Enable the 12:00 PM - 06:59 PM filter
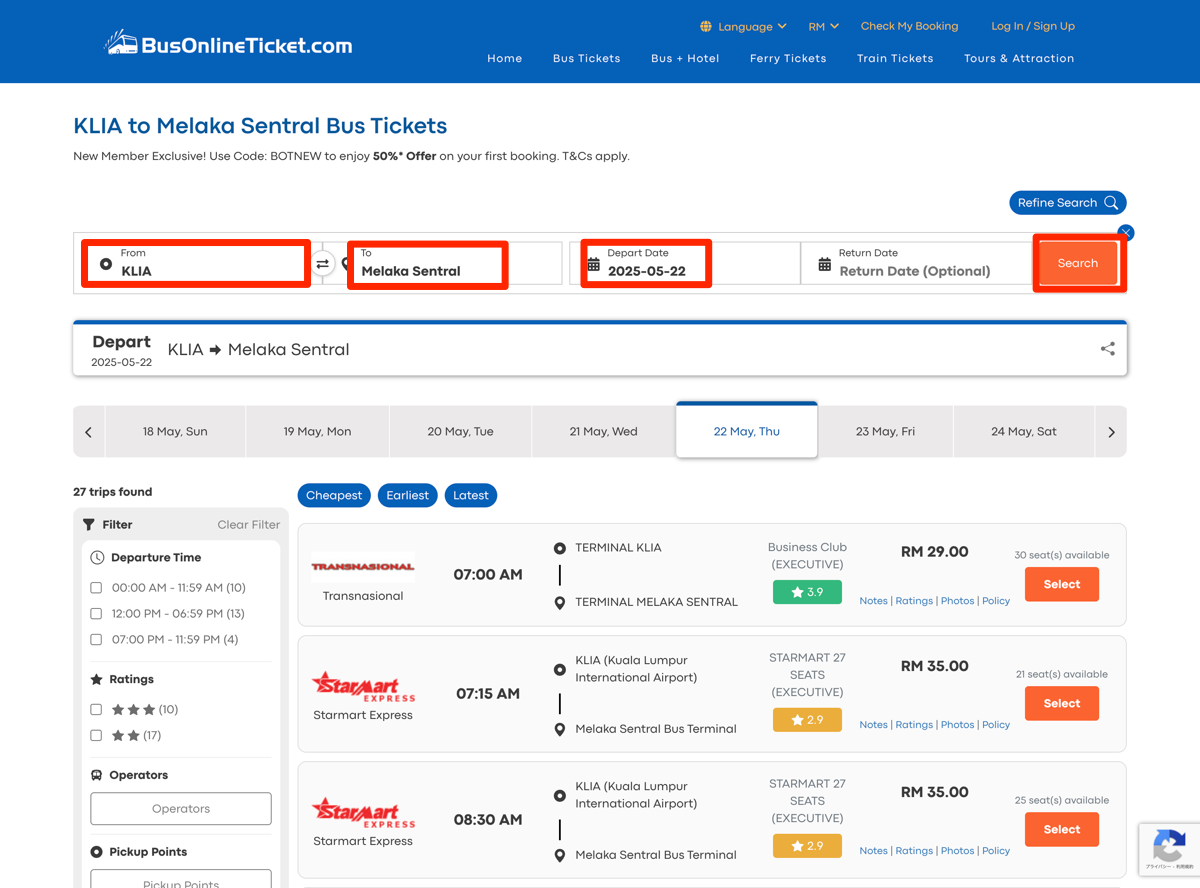 (x=97, y=614)
